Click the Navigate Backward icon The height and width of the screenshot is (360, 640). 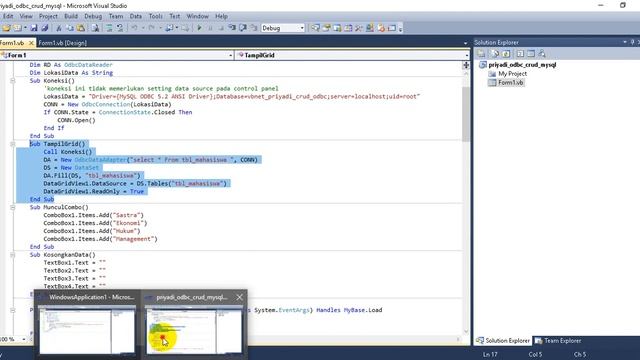coord(169,28)
